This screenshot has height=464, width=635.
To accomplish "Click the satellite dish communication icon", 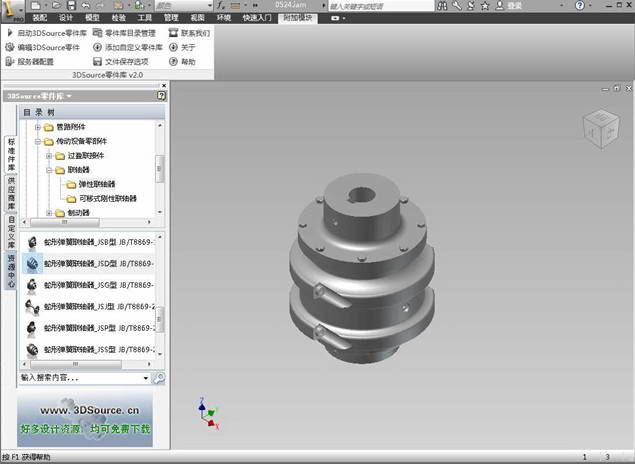I will [471, 5].
